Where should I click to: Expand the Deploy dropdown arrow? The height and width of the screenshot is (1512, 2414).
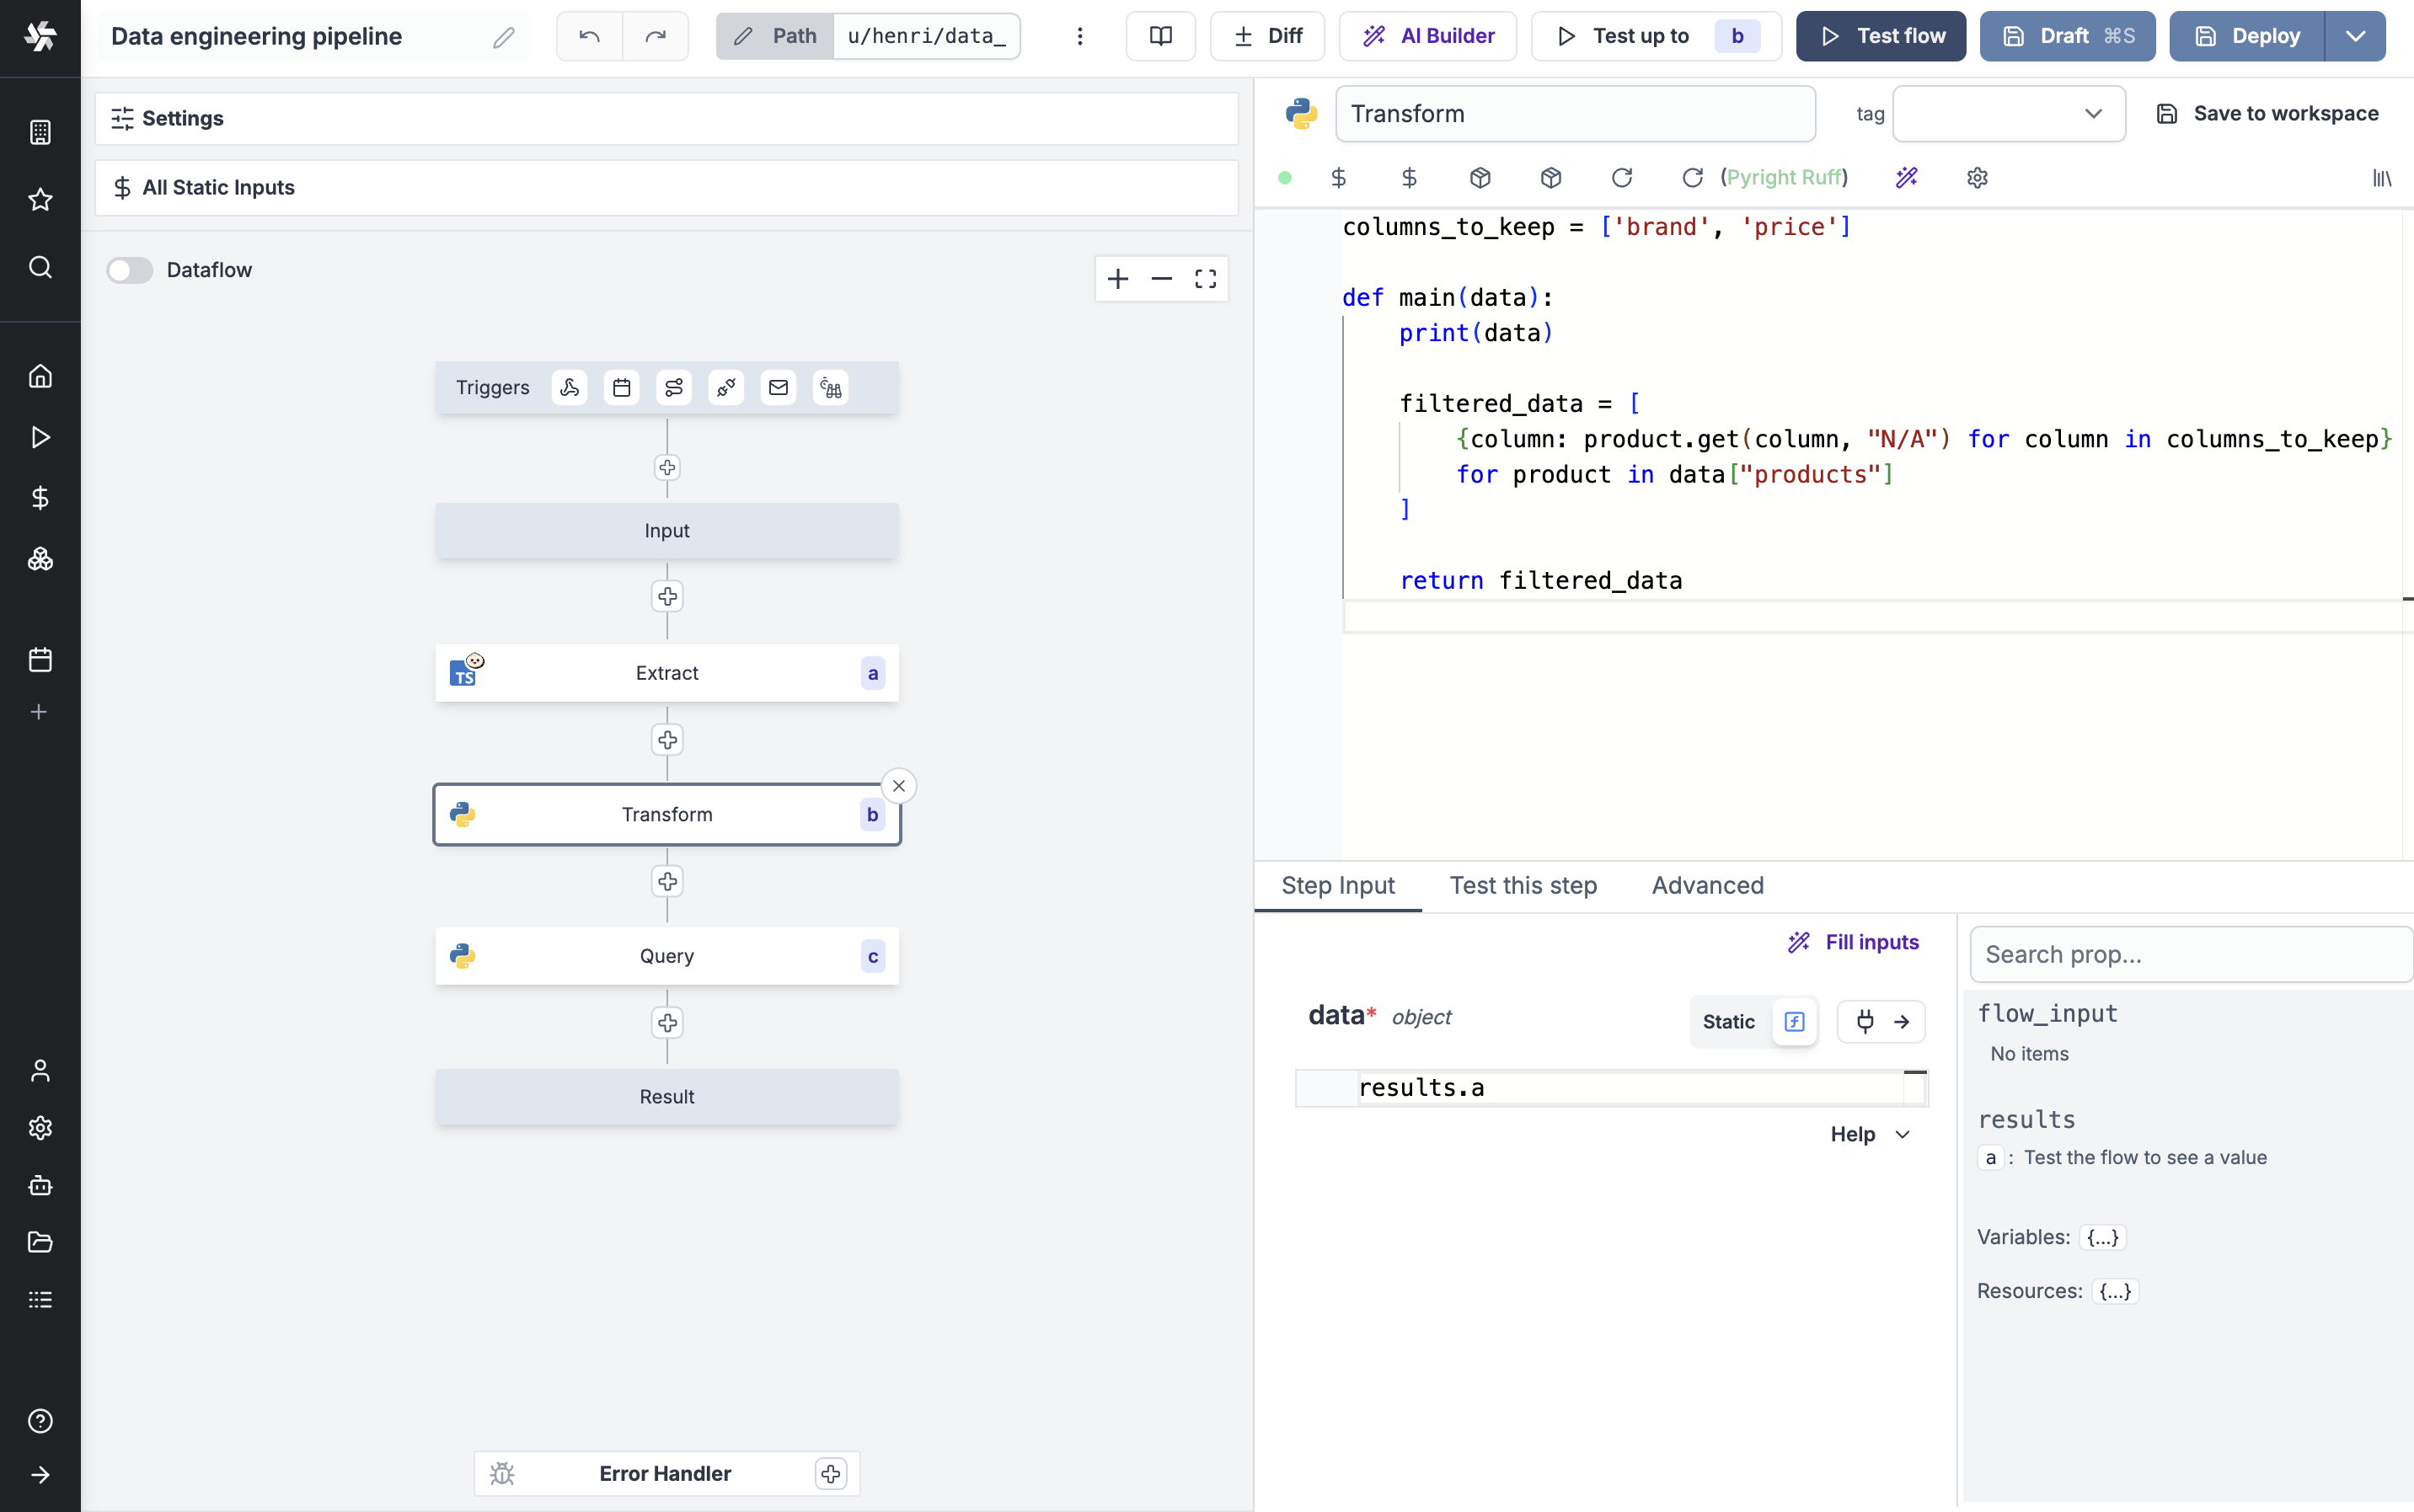point(2357,35)
